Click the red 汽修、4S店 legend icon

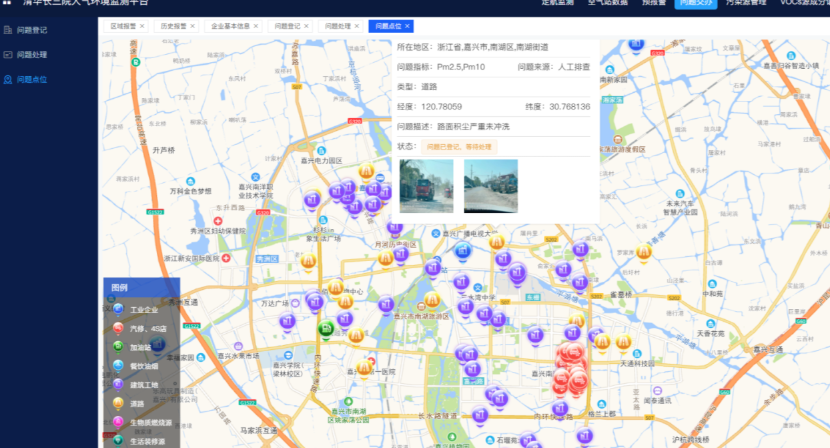[118, 328]
